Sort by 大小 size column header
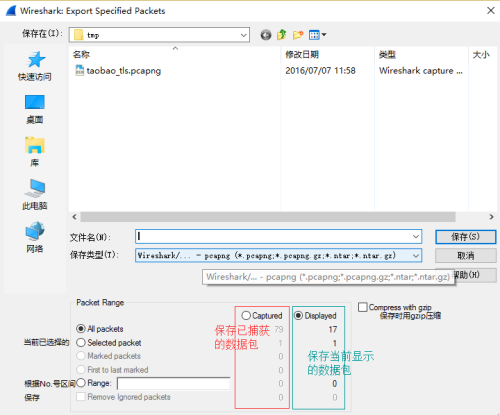The width and height of the screenshot is (500, 415). 482,54
